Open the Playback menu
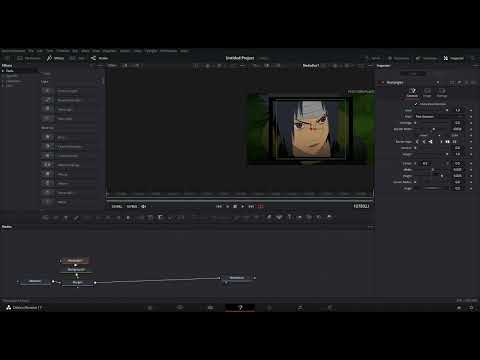Image resolution: width=480 pixels, height=360 pixels. tap(110, 51)
